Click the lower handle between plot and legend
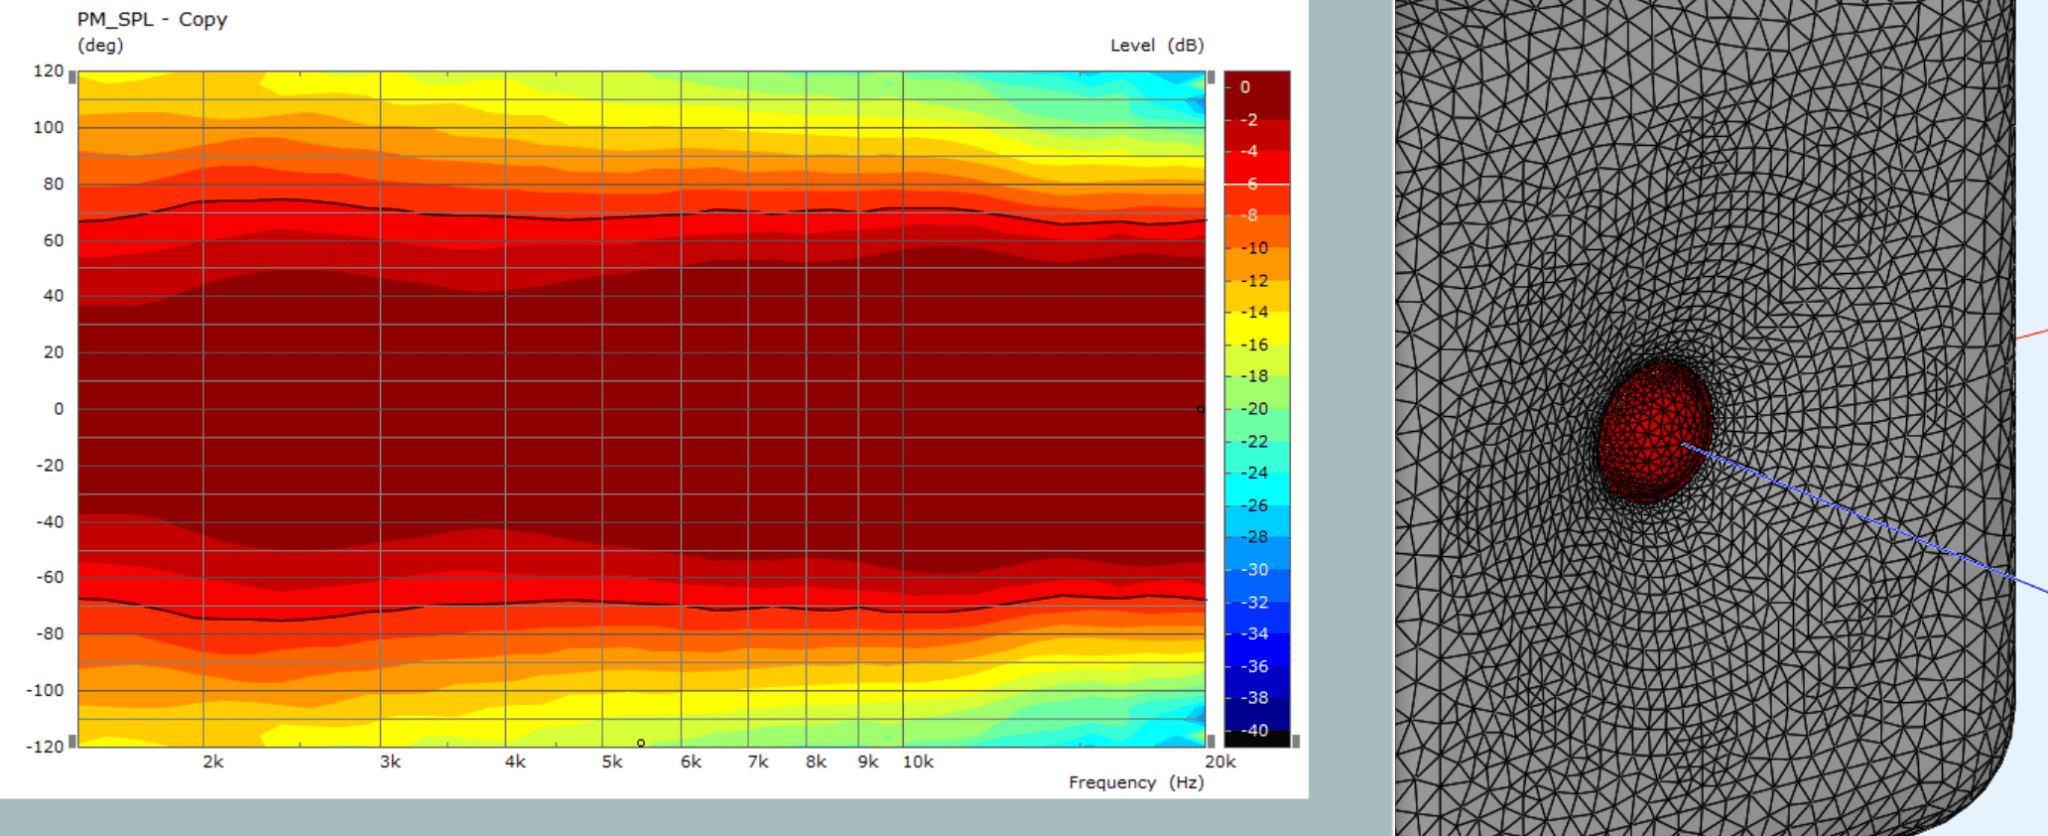Viewport: 2048px width, 836px height. pyautogui.click(x=1211, y=741)
